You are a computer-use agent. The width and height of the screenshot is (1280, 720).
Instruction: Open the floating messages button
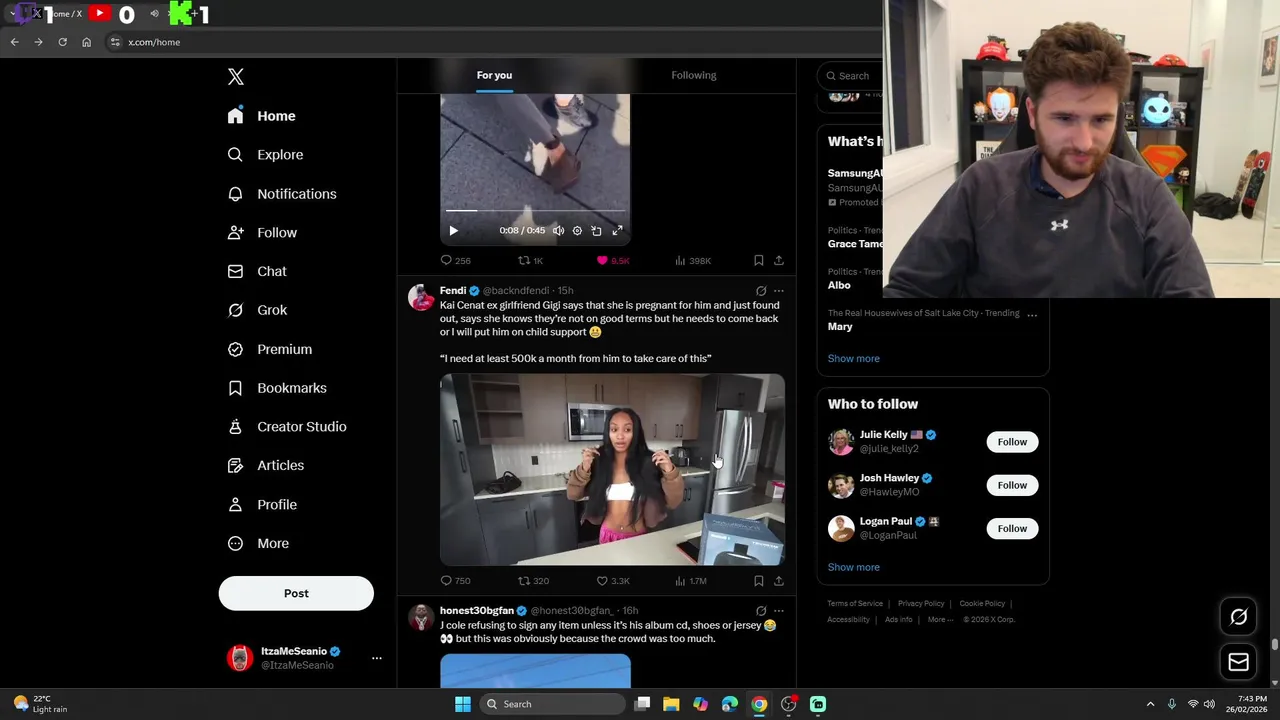tap(1238, 661)
